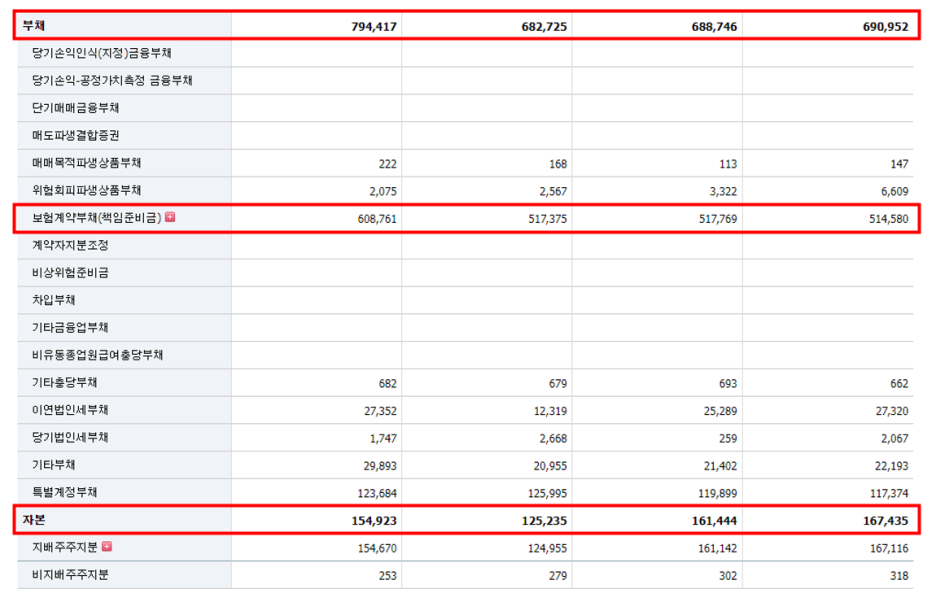
Task: Click the 662 value in 기타충당부채 row
Action: tap(899, 384)
